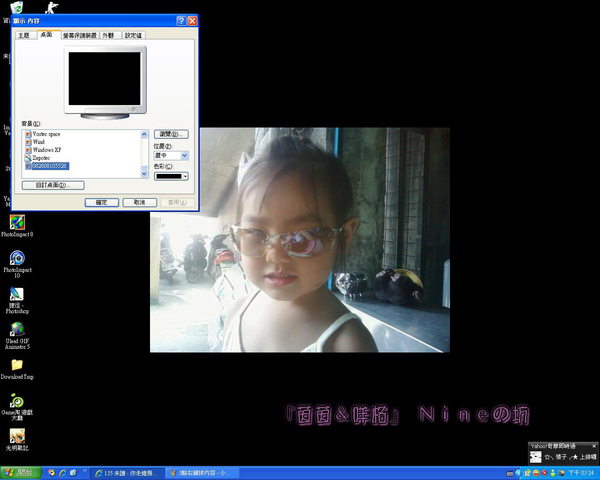Open the 設定值 tab
Image resolution: width=600 pixels, height=480 pixels.
[x=134, y=35]
